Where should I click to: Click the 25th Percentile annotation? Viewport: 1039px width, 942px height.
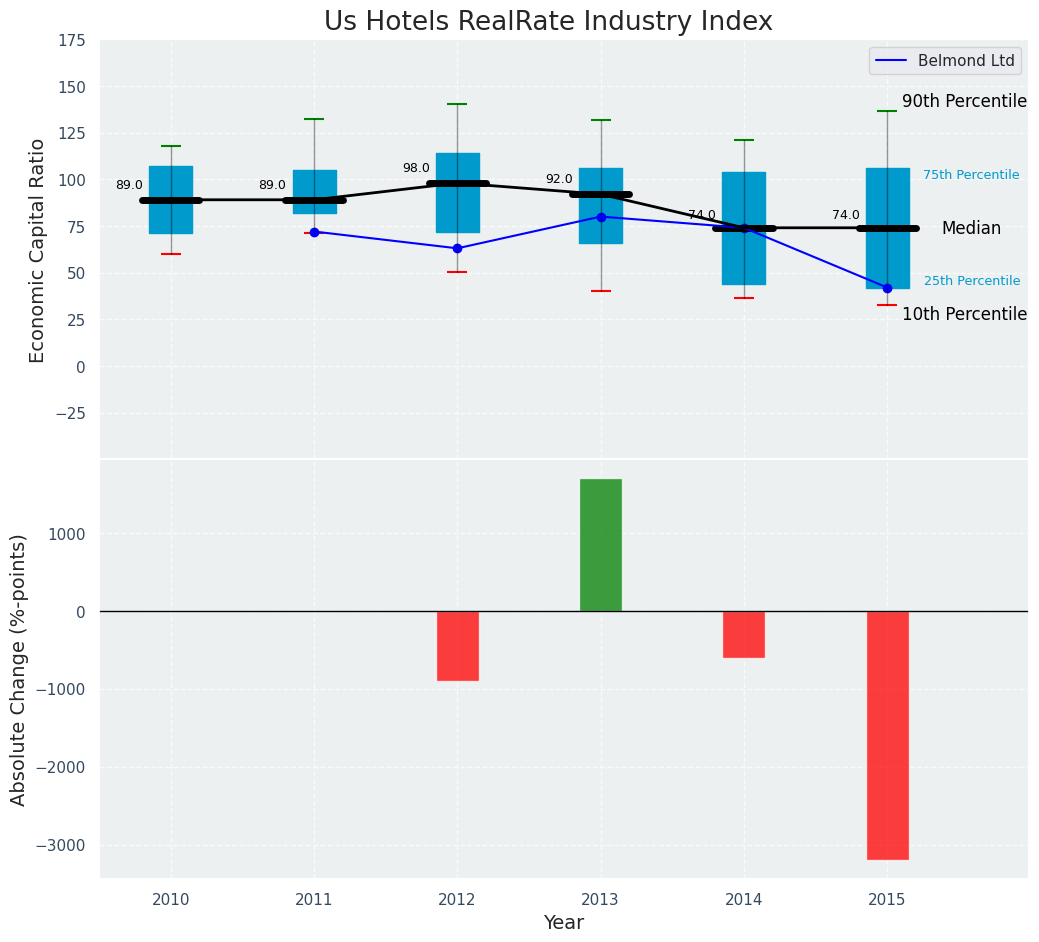pyautogui.click(x=972, y=281)
